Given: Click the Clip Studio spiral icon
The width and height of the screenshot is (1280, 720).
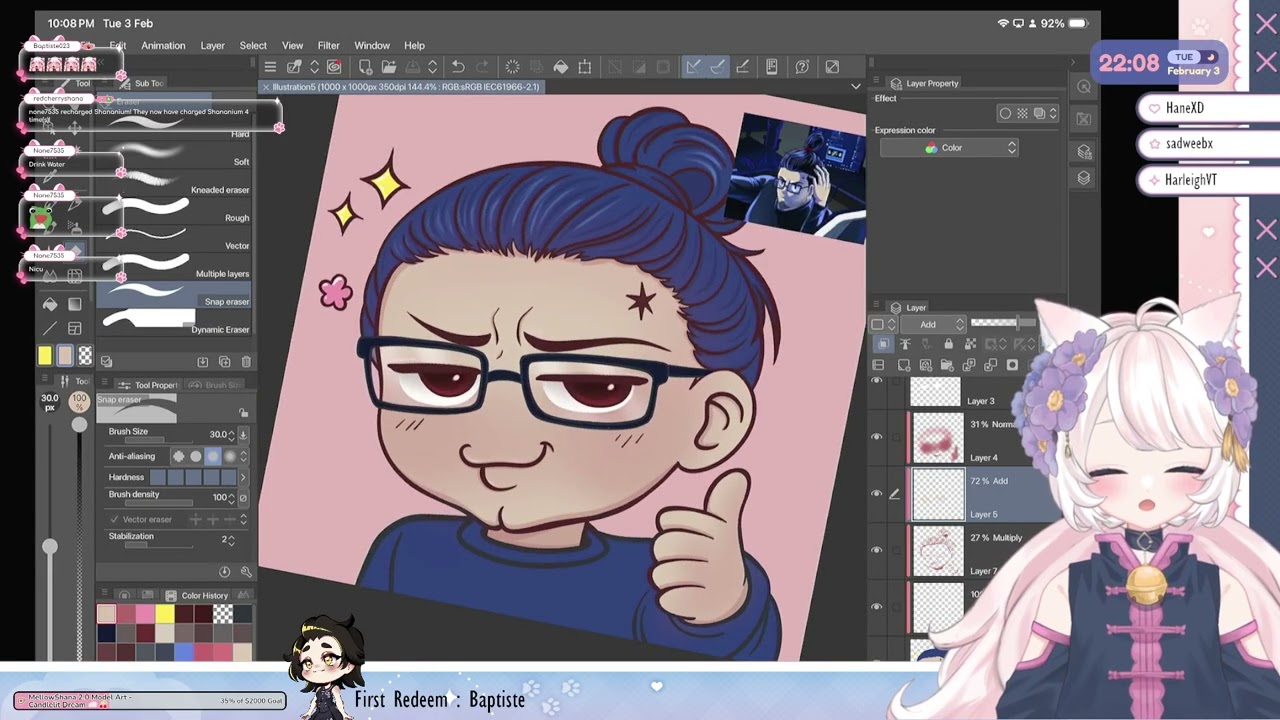Looking at the screenshot, I should click(x=334, y=67).
